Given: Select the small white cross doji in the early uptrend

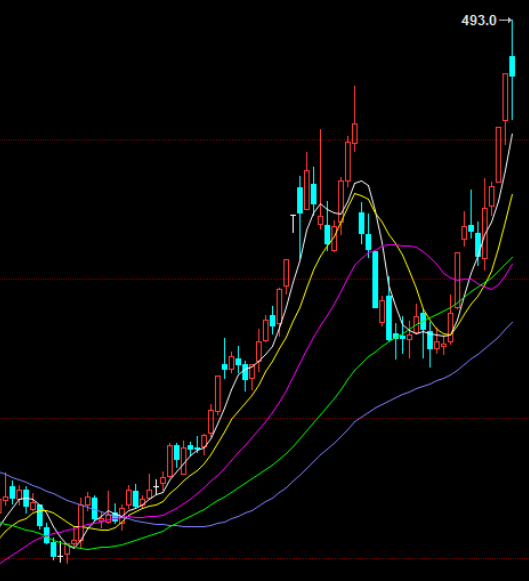Looking at the screenshot, I should [x=156, y=487].
